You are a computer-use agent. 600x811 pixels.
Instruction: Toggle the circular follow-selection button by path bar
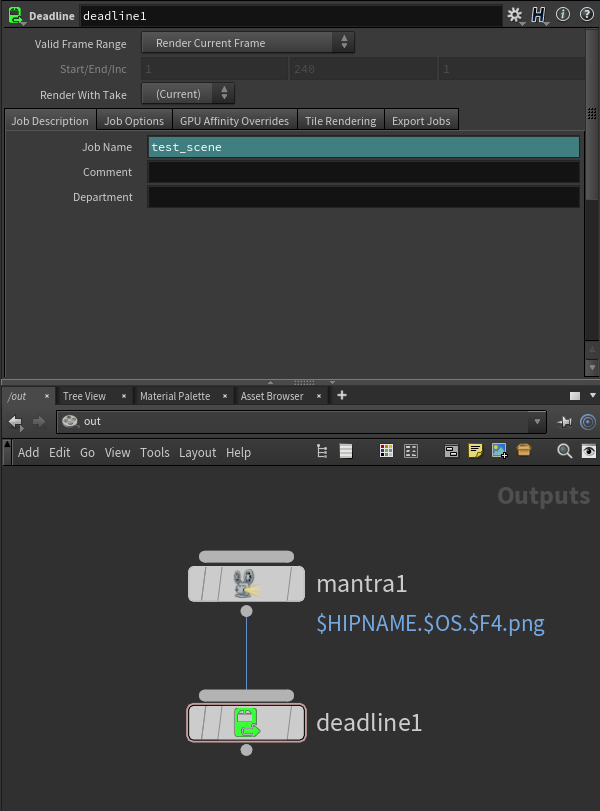[x=588, y=421]
